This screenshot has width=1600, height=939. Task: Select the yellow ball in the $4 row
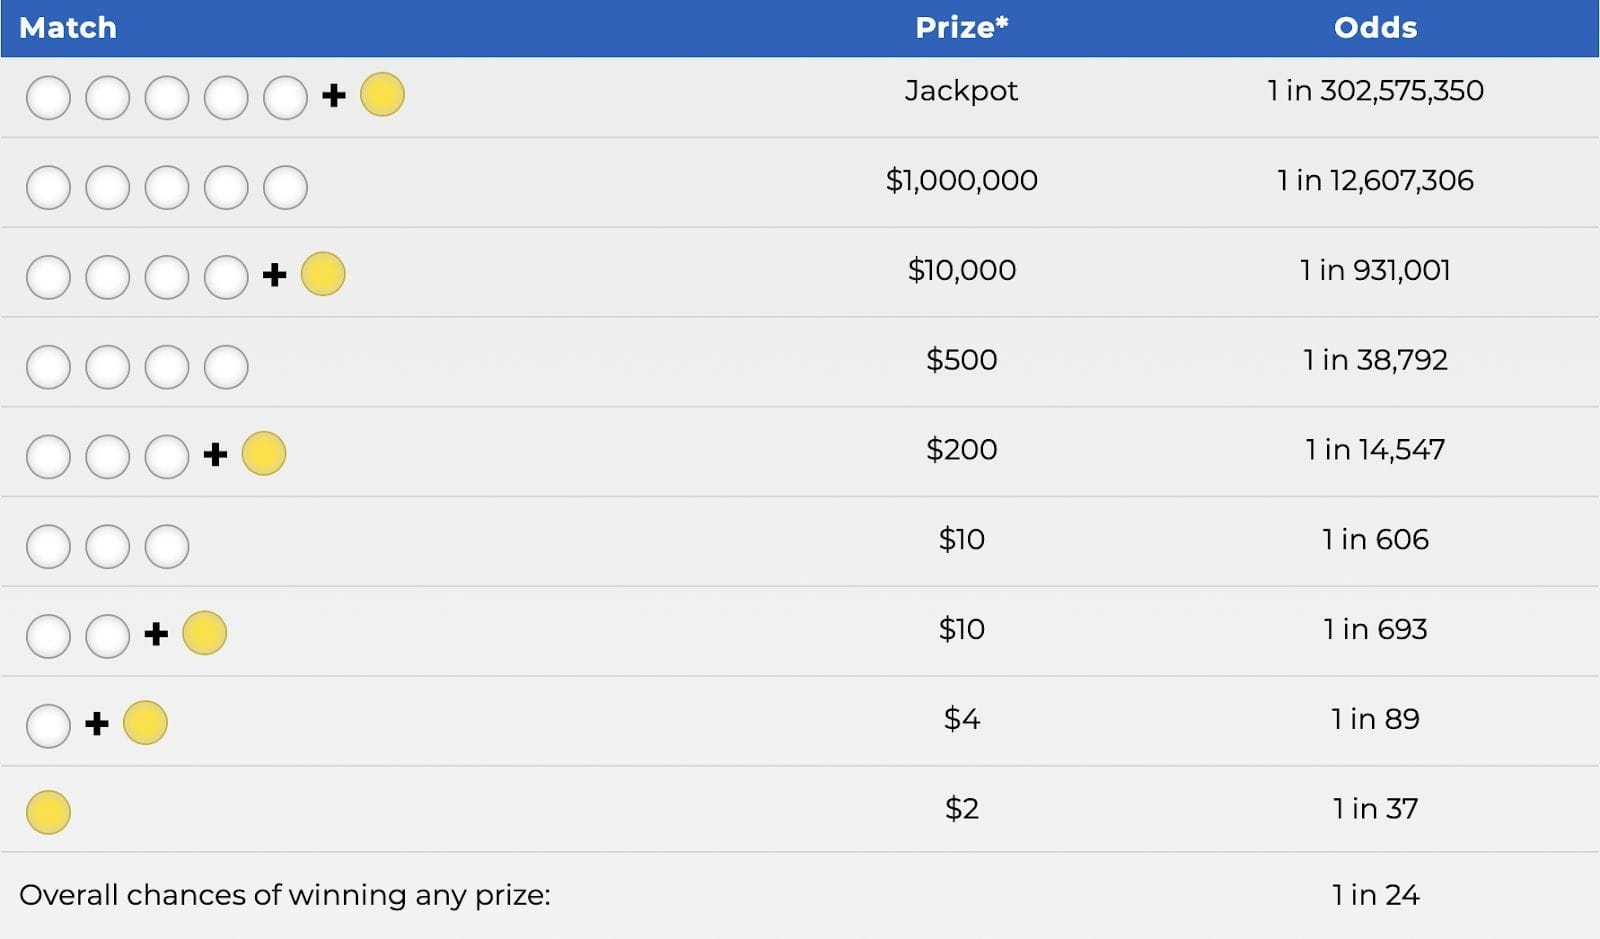145,723
